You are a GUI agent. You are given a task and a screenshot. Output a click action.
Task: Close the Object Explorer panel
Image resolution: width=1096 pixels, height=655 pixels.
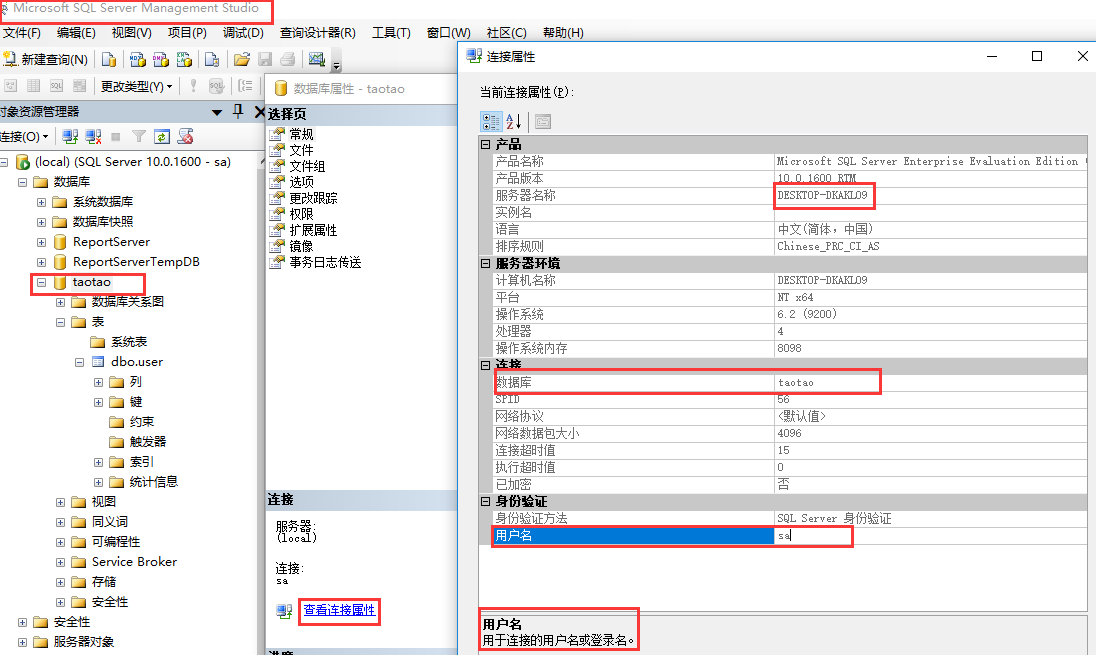point(259,111)
